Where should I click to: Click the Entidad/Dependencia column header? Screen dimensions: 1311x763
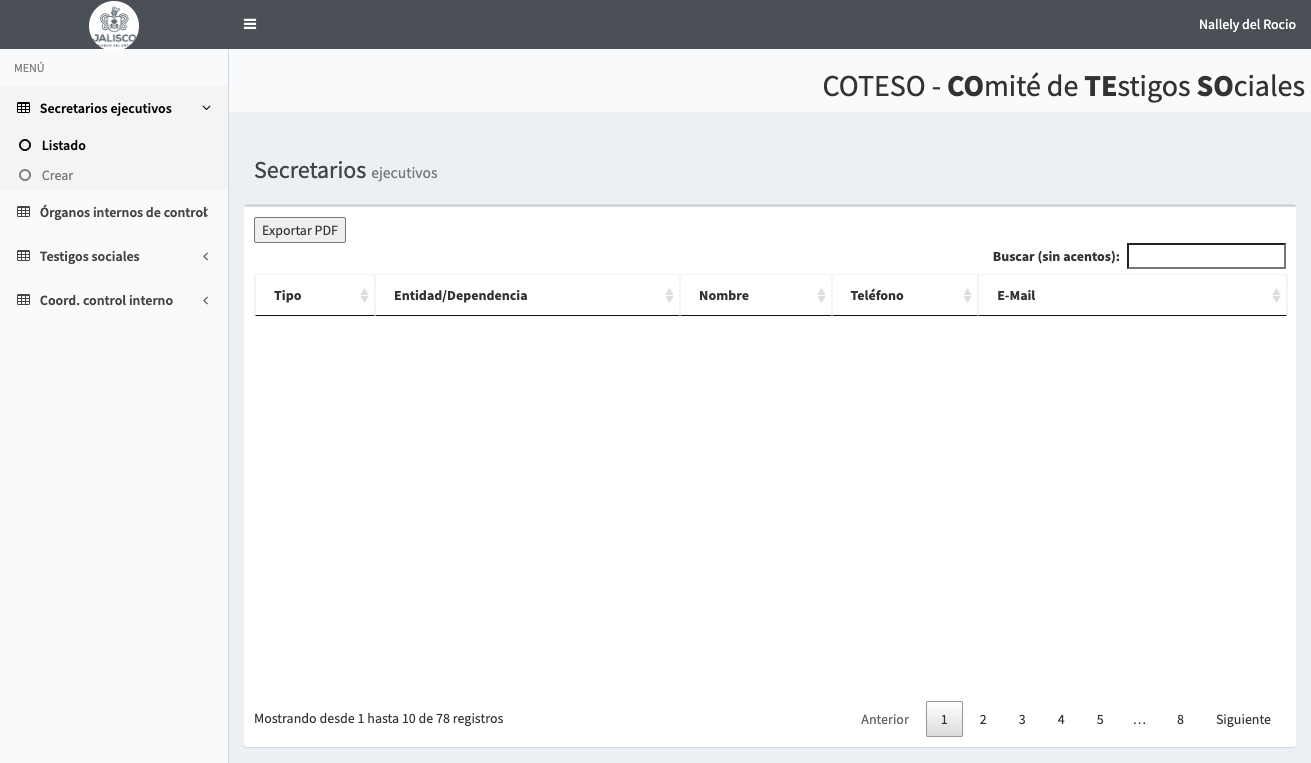528,296
